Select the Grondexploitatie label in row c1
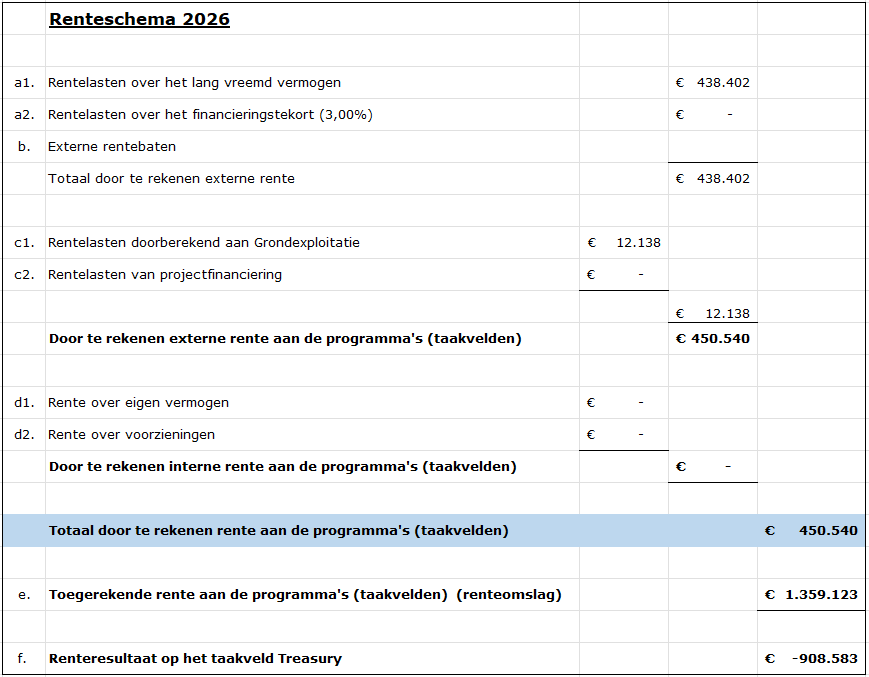869x677 pixels. (x=203, y=243)
